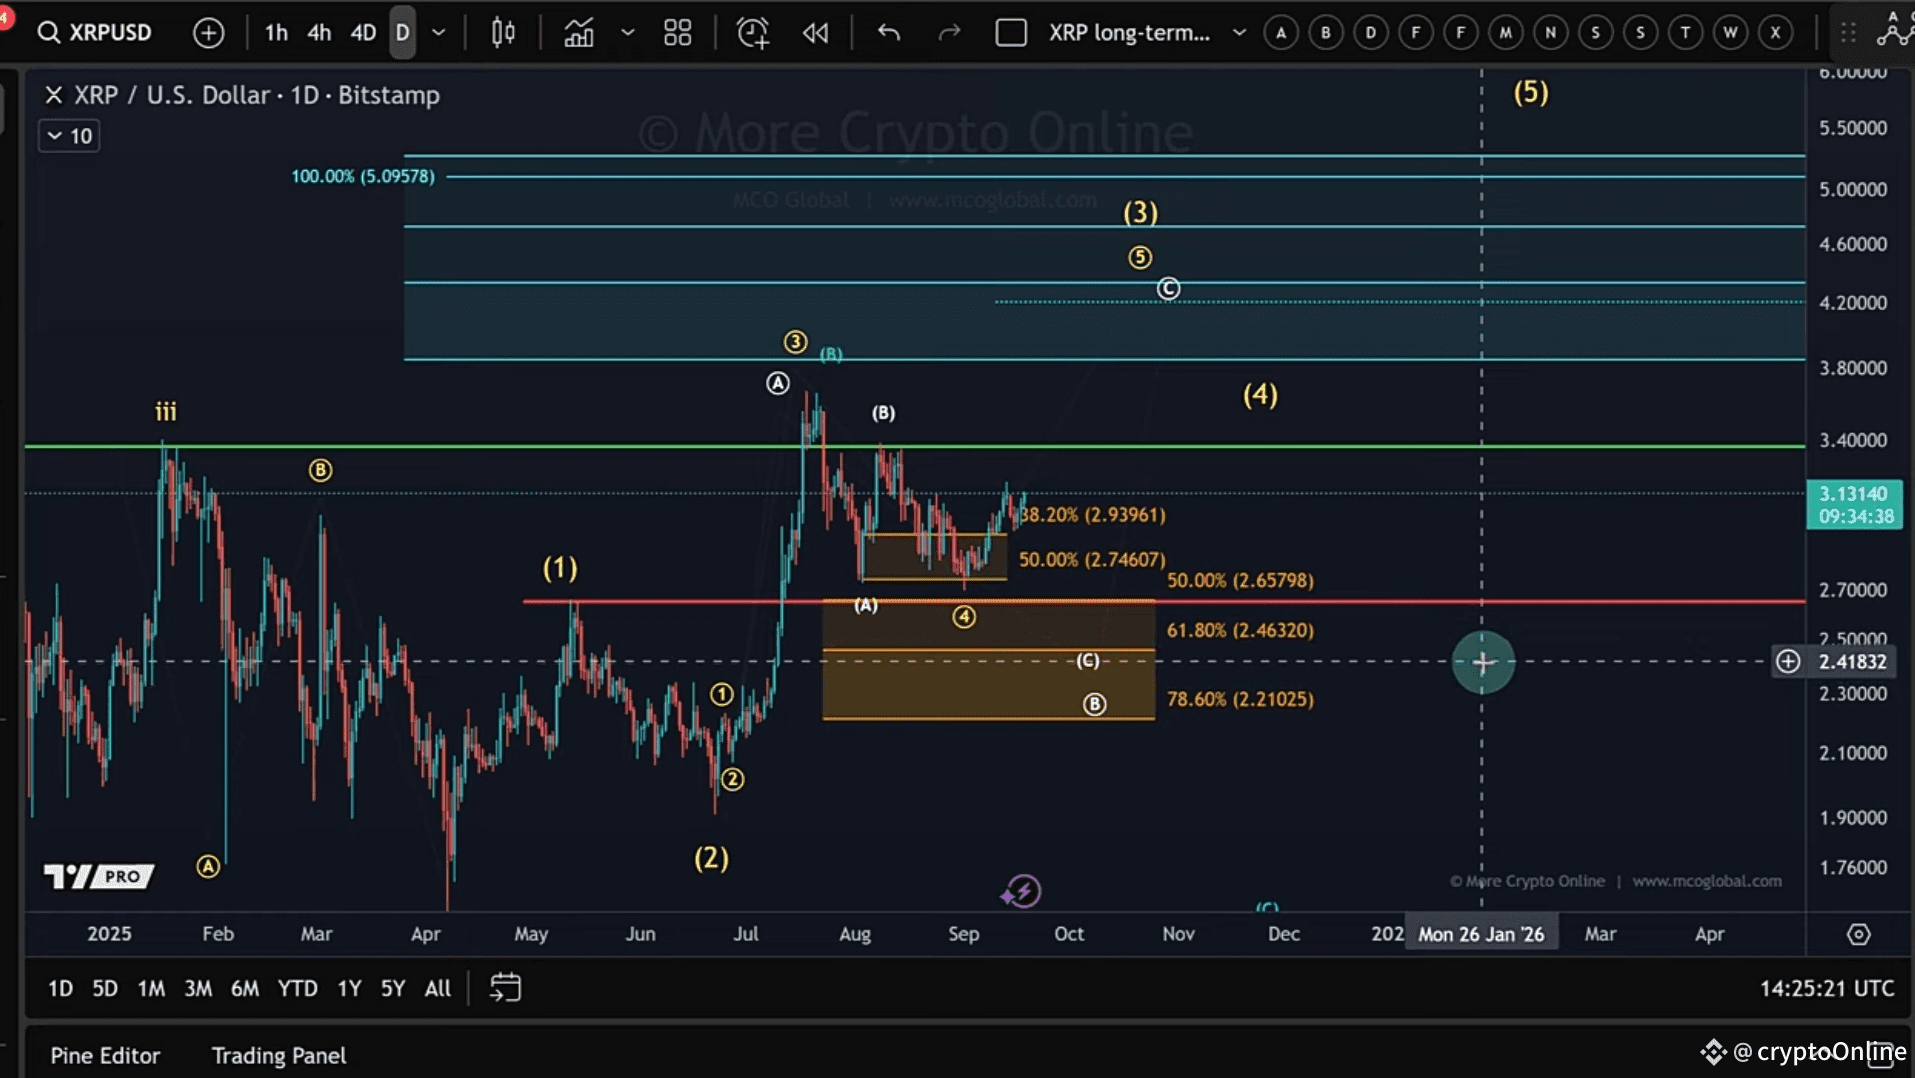Open the Pine Editor panel
This screenshot has height=1078, width=1915.
105,1055
